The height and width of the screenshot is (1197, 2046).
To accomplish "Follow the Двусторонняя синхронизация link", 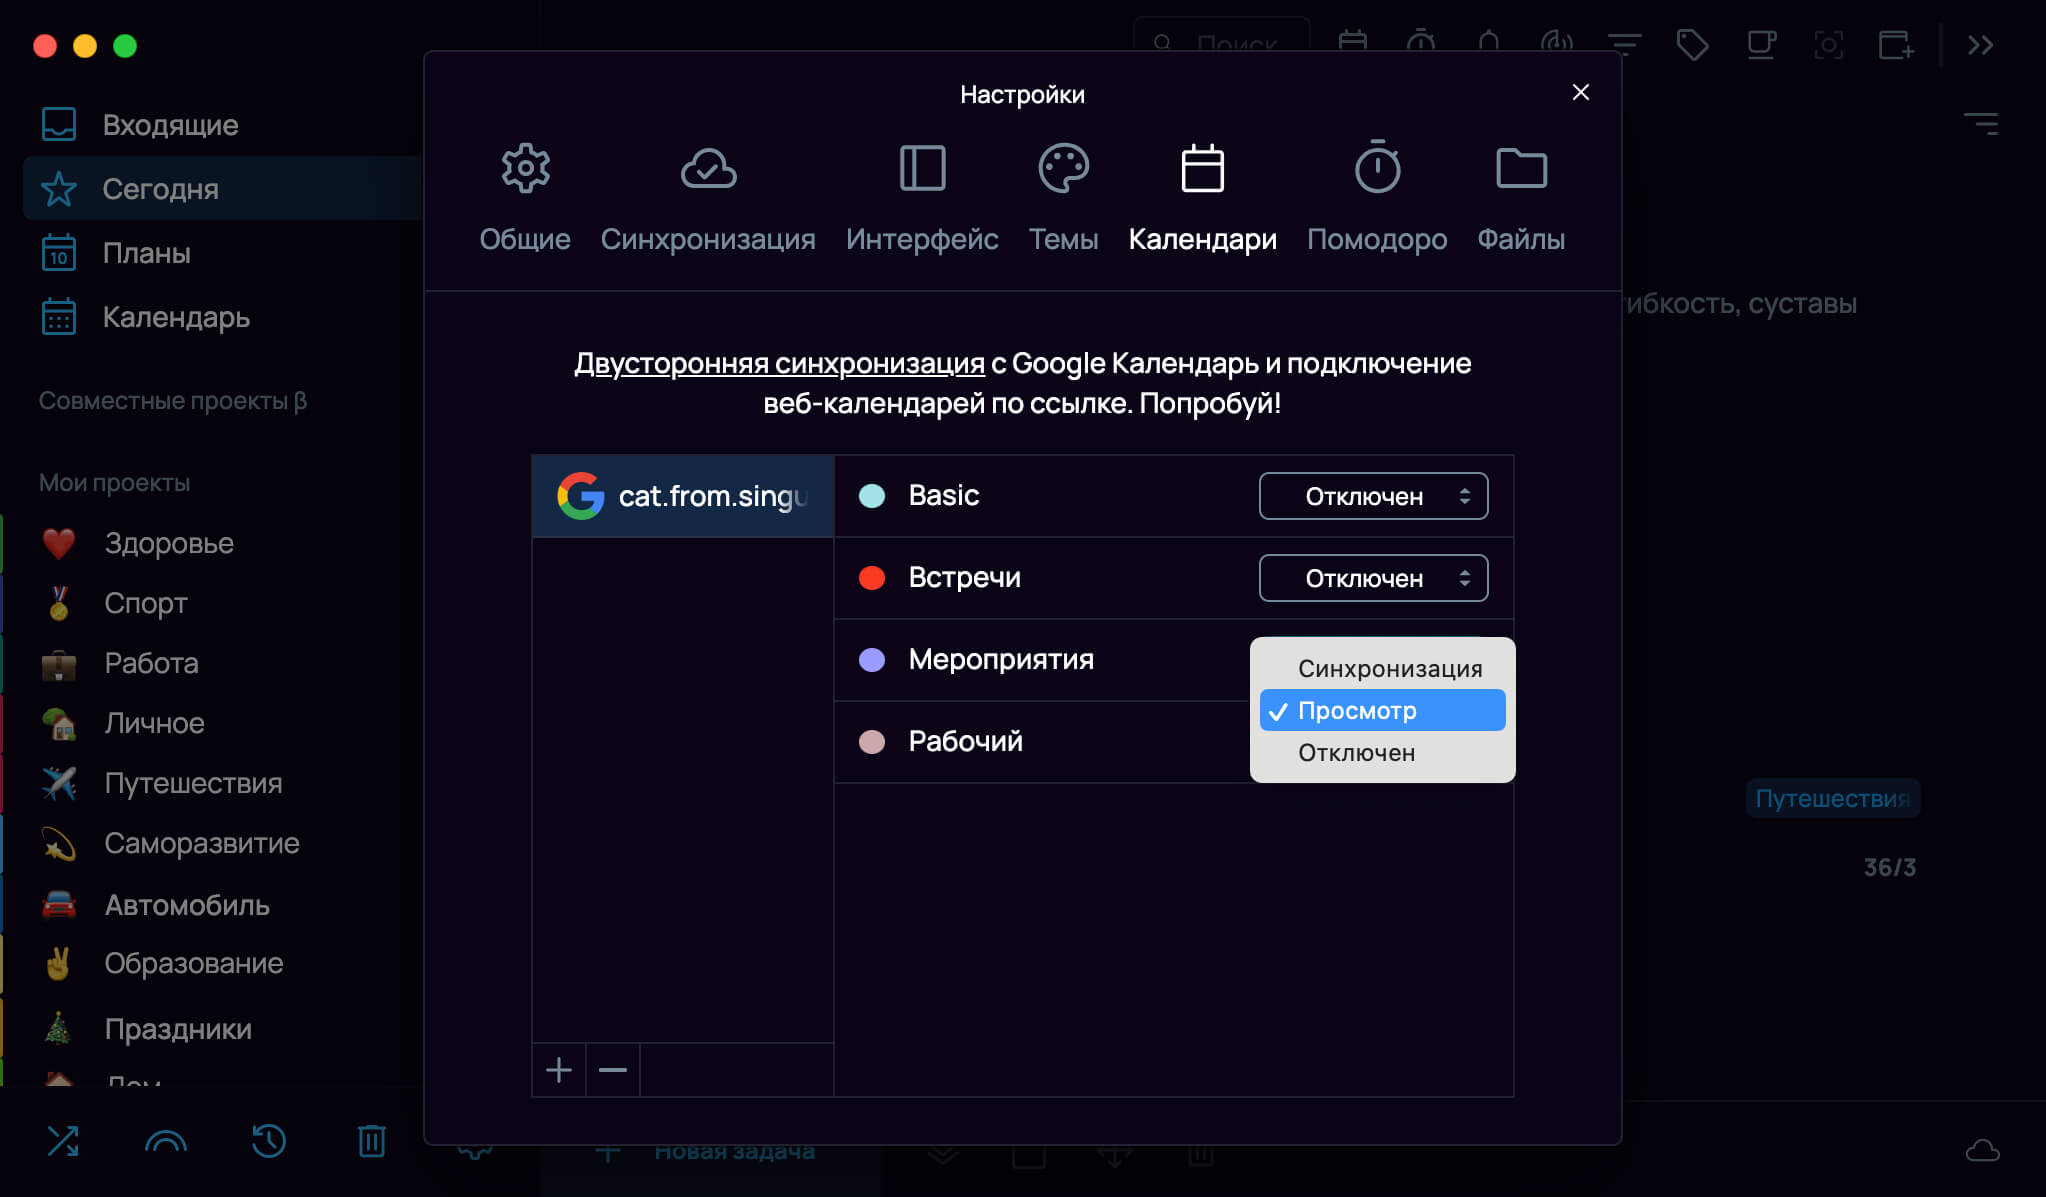I will pos(779,363).
